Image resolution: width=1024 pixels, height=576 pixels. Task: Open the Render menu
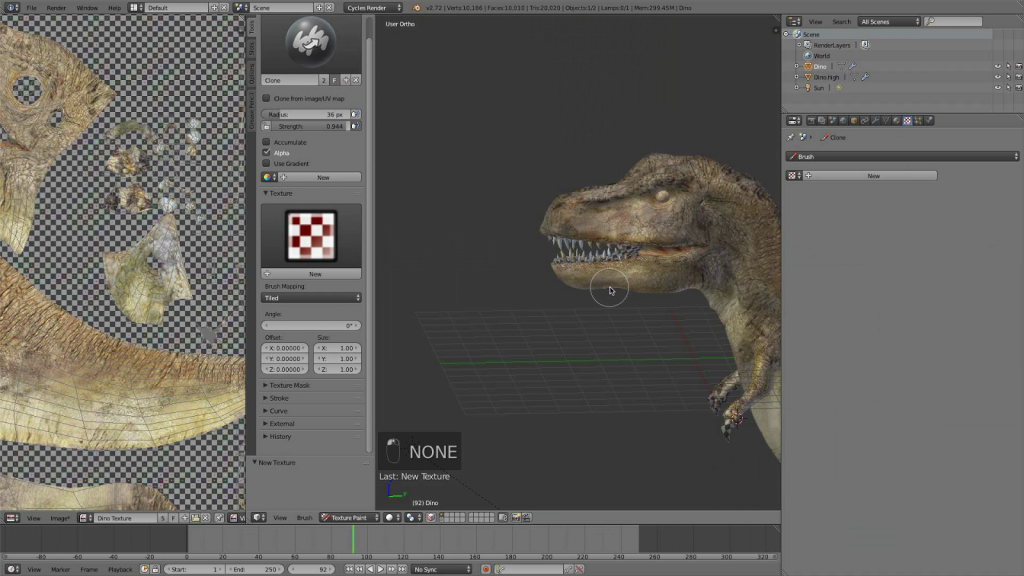point(56,8)
